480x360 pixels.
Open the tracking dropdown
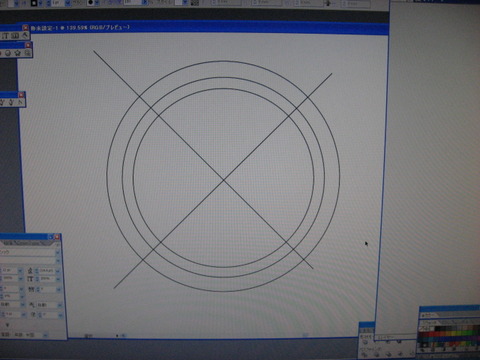[58, 290]
